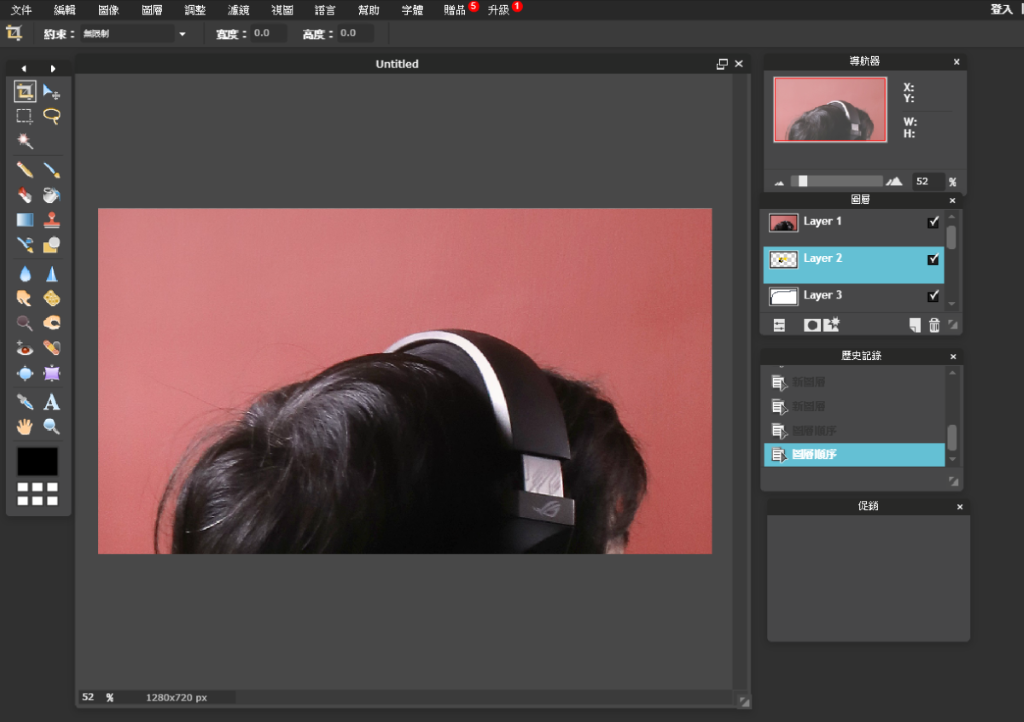Select the Pencil tool
This screenshot has width=1024, height=722.
click(x=25, y=170)
